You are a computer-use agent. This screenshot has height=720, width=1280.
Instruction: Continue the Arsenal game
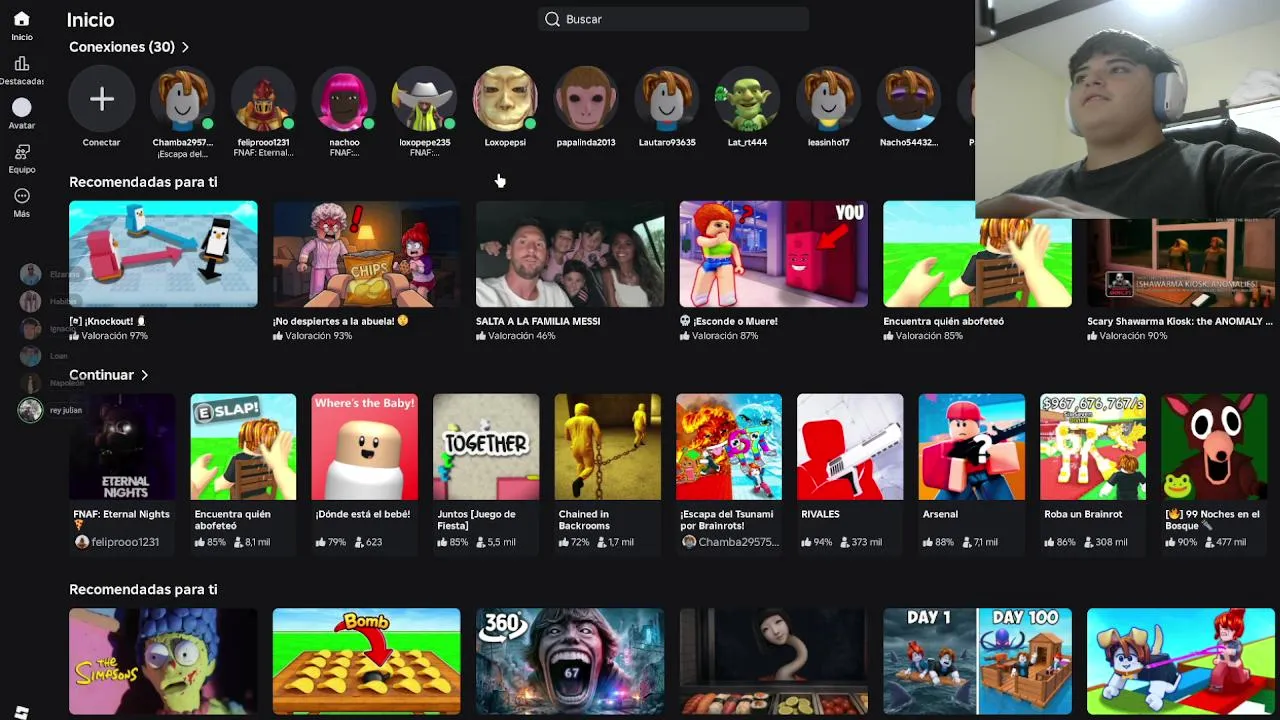click(x=971, y=447)
